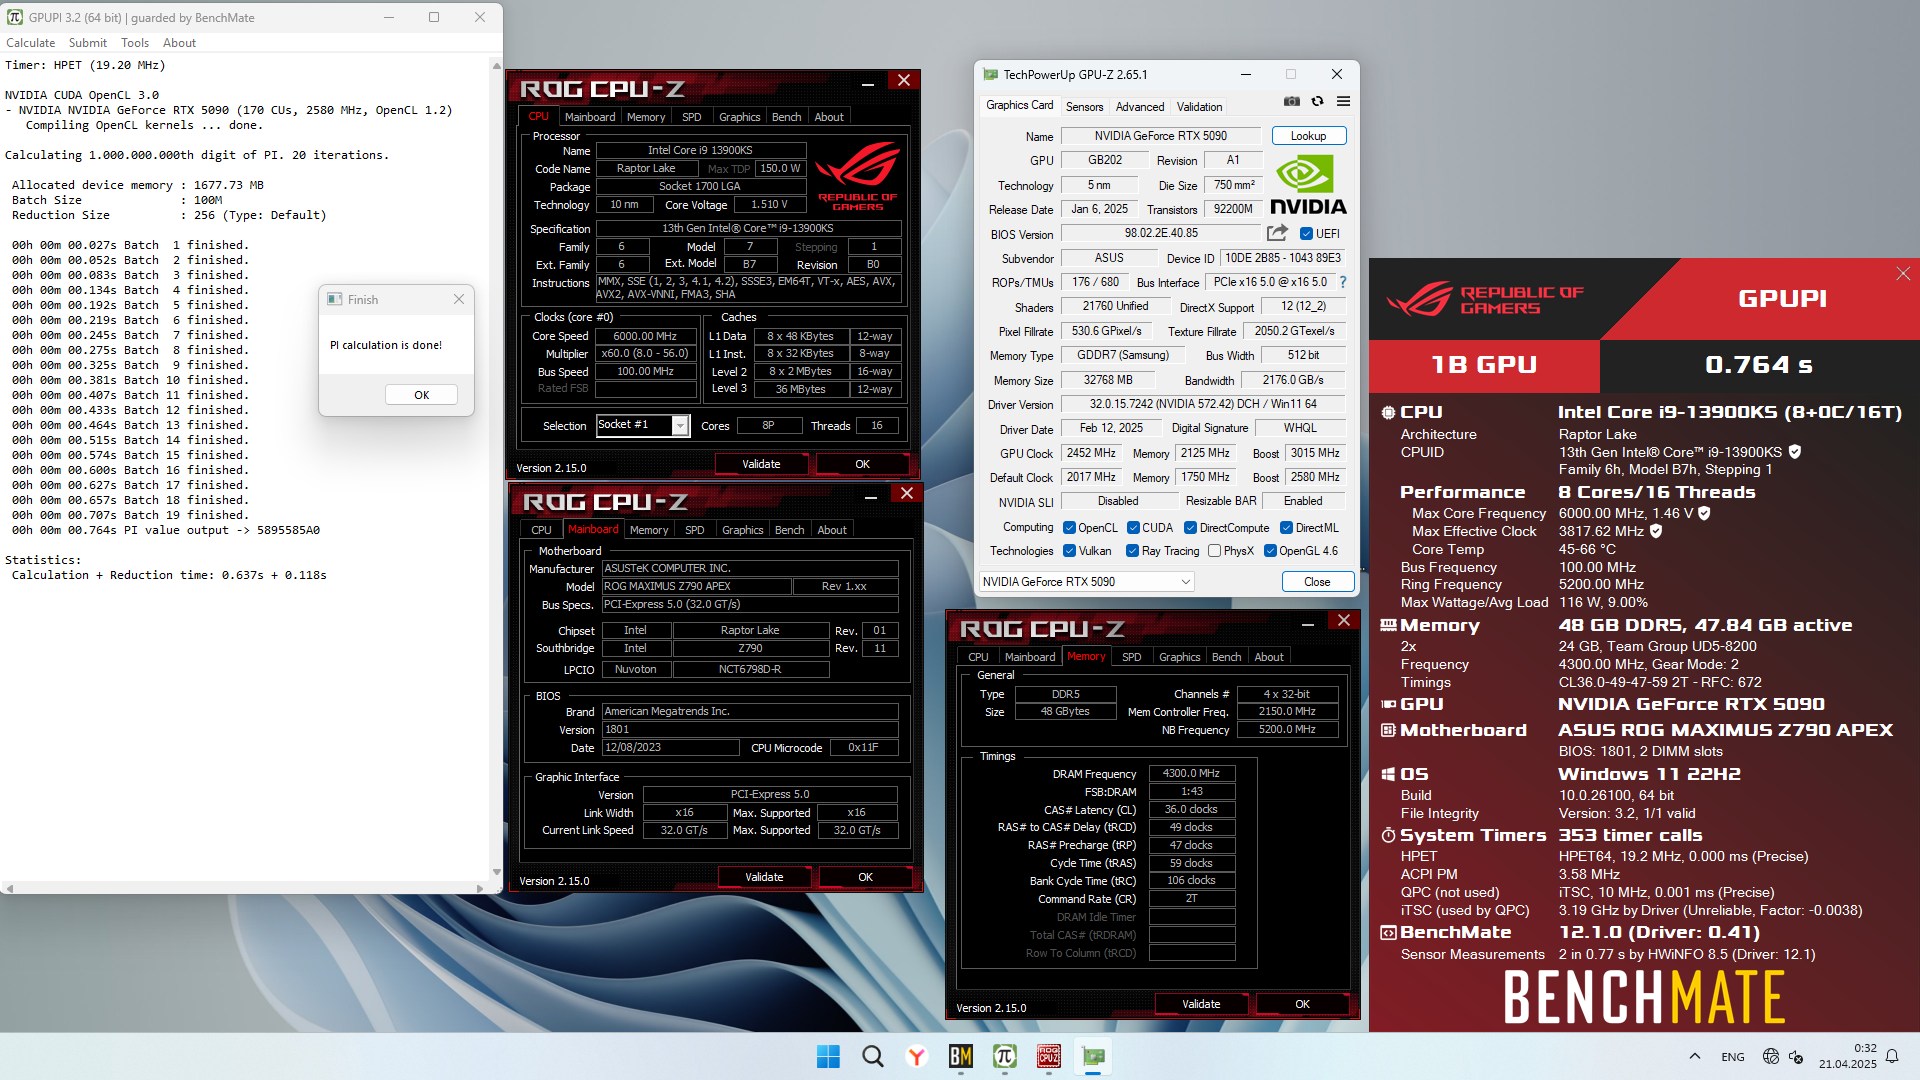Click the ENG language indicator
This screenshot has width=1920, height=1080.
point(1733,1056)
